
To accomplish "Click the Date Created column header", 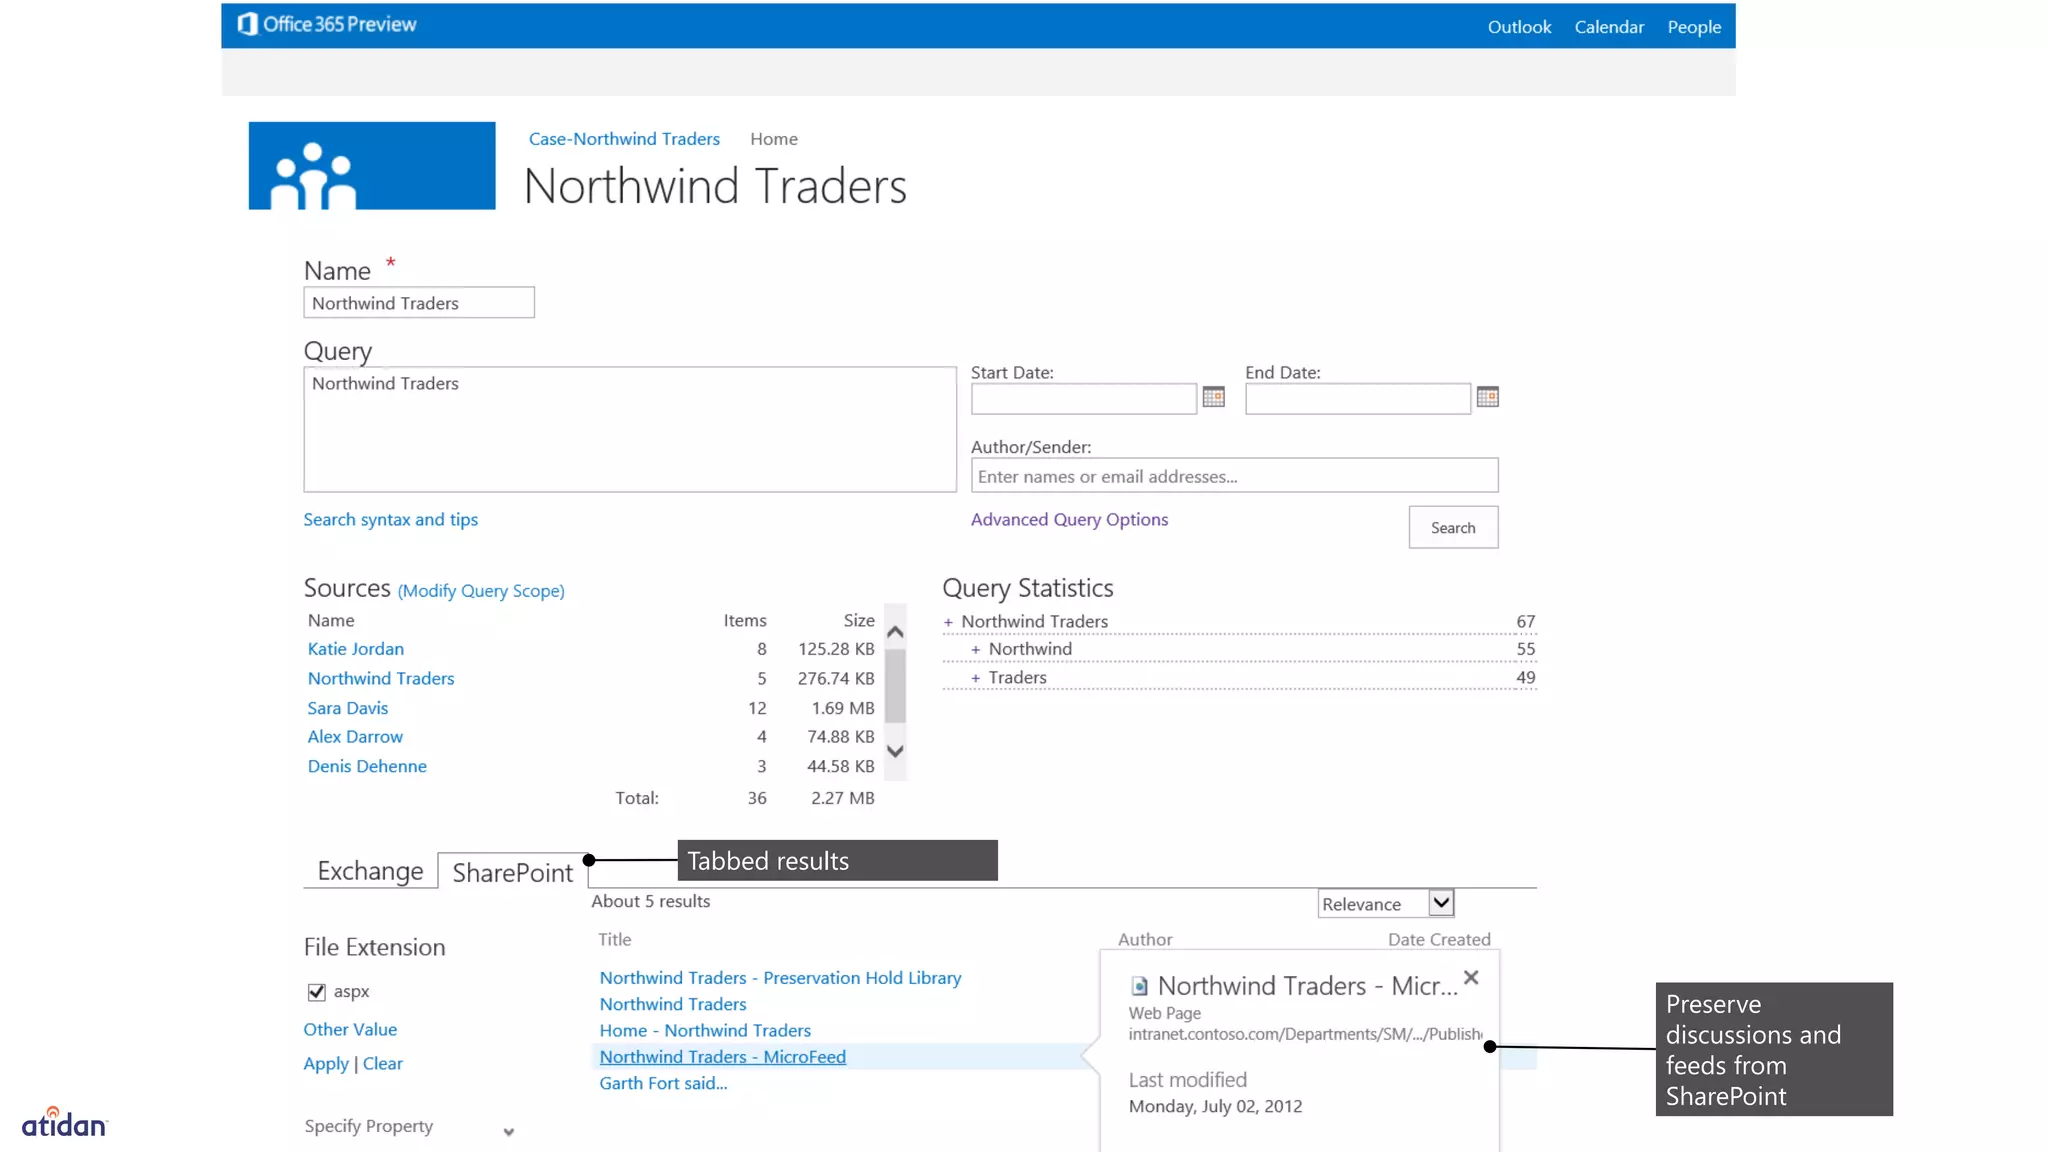I will tap(1439, 940).
